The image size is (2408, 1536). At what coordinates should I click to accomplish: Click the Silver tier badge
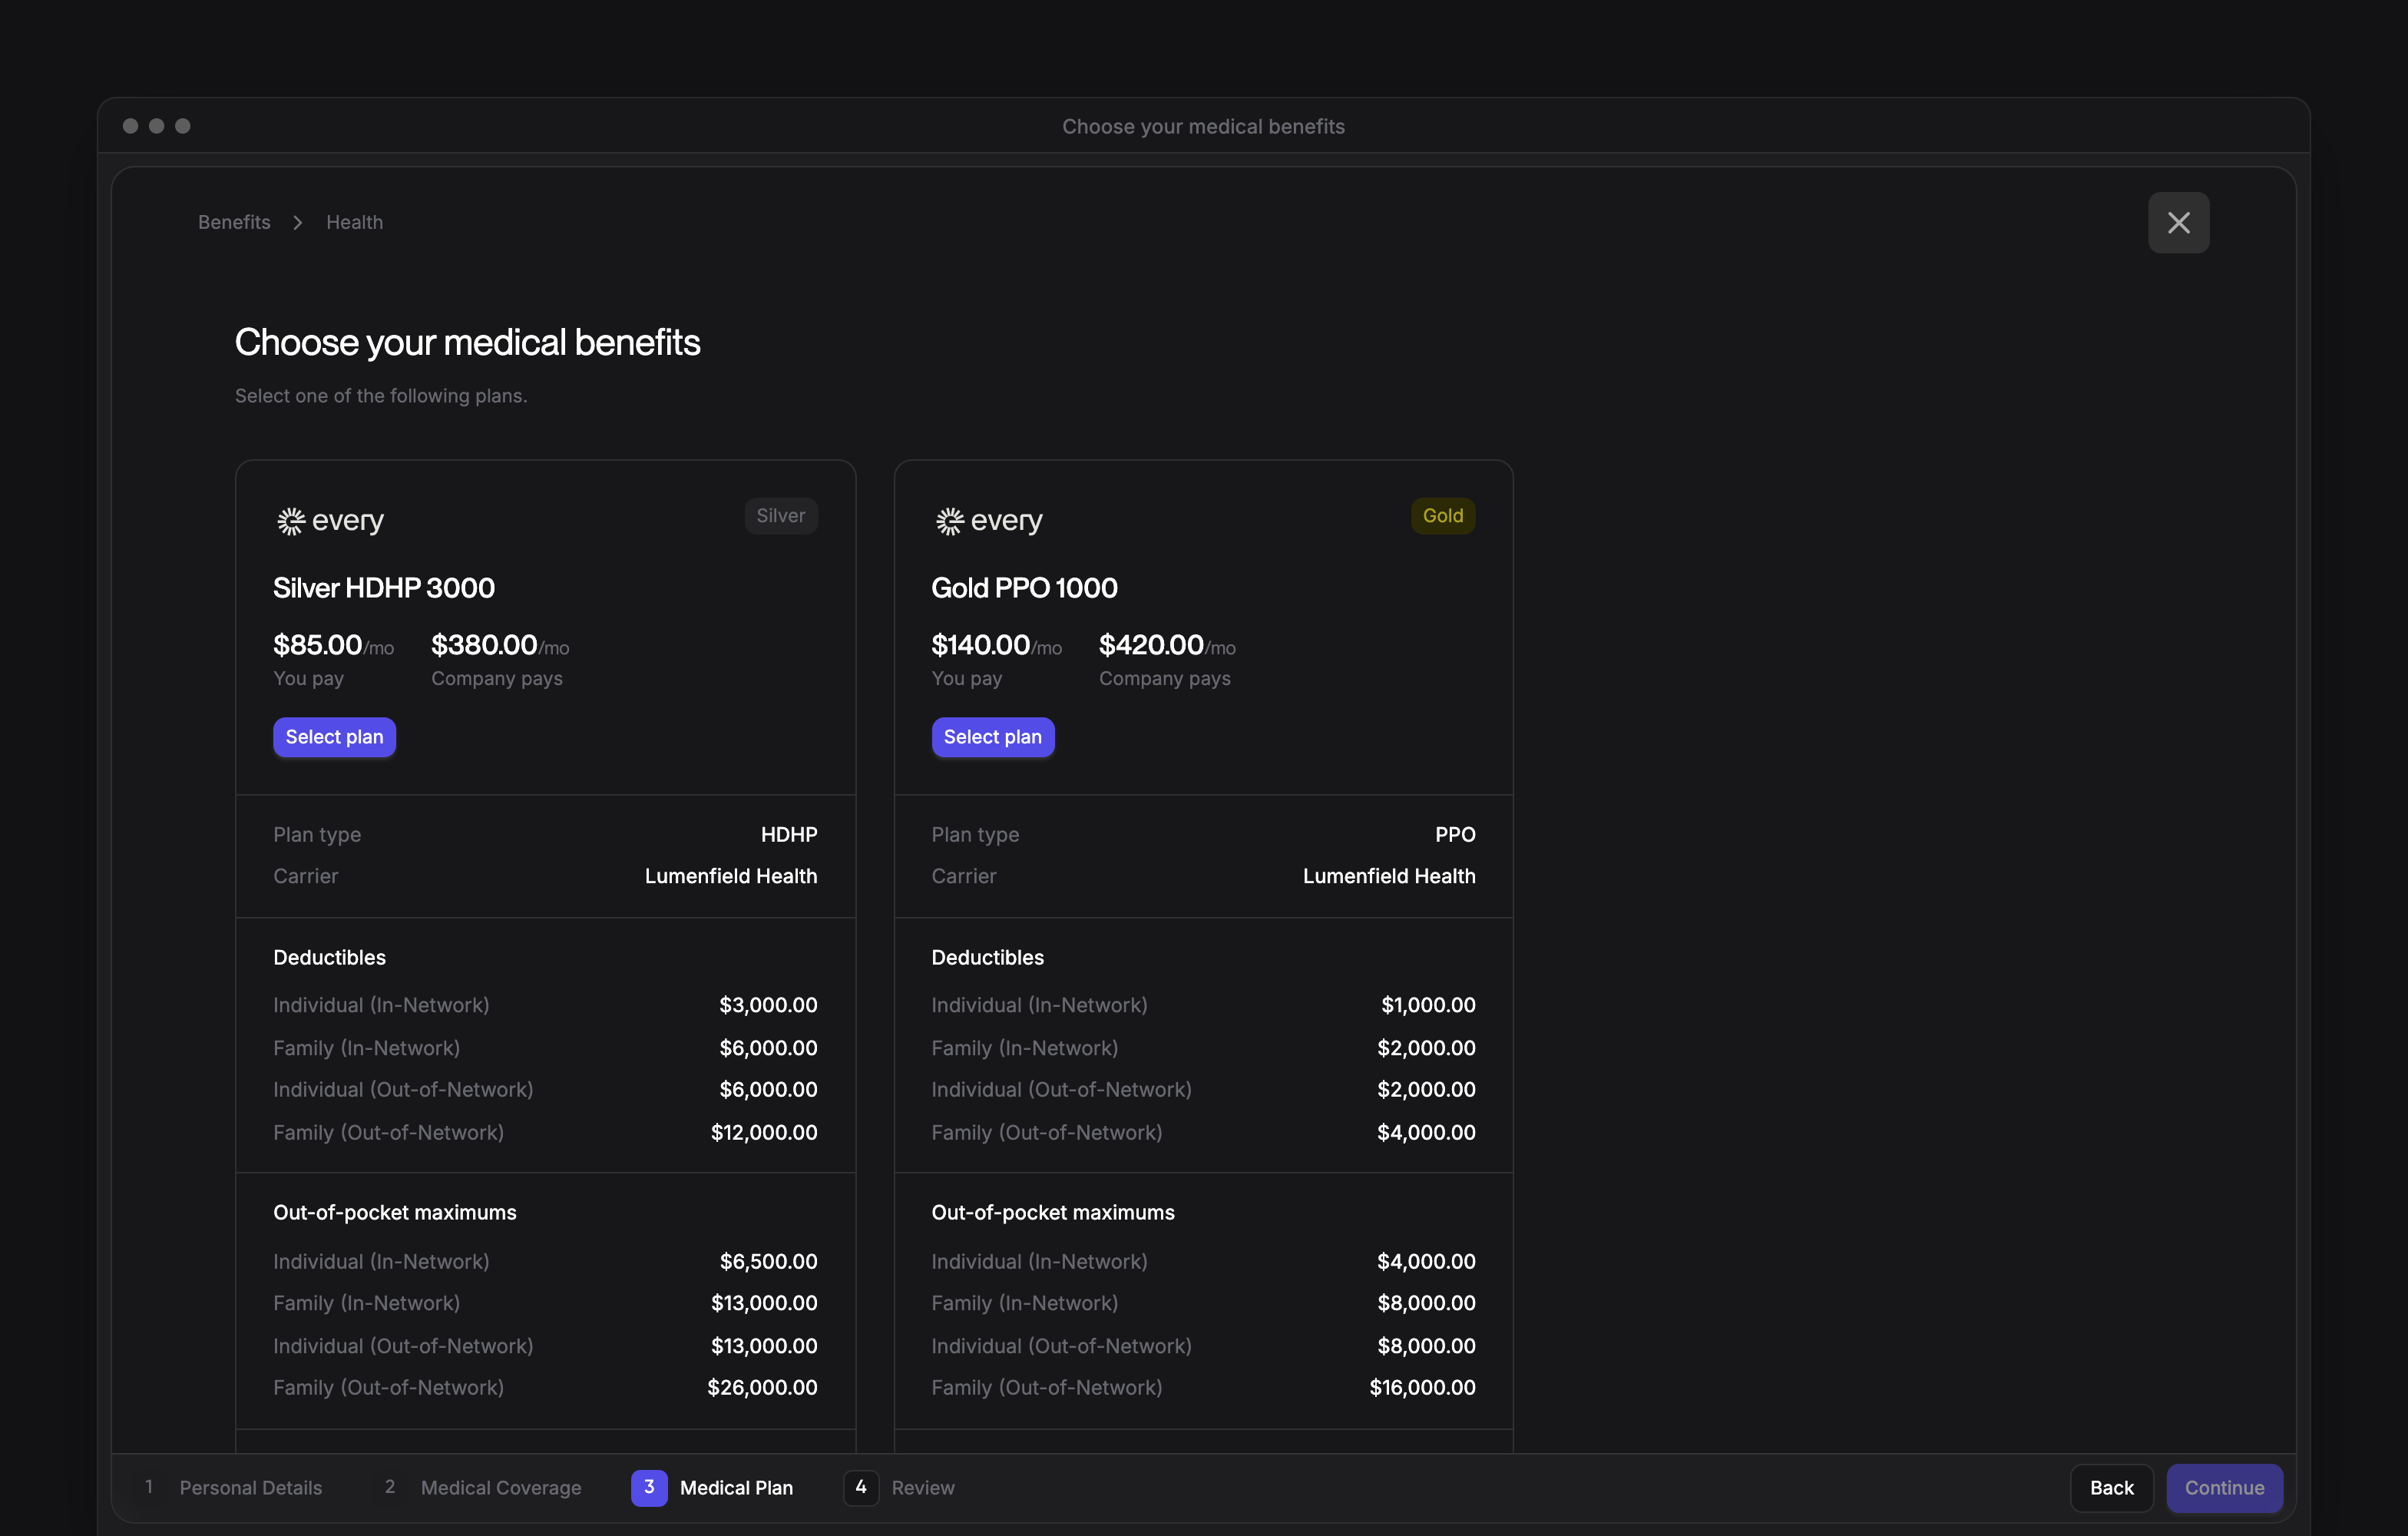tap(781, 516)
